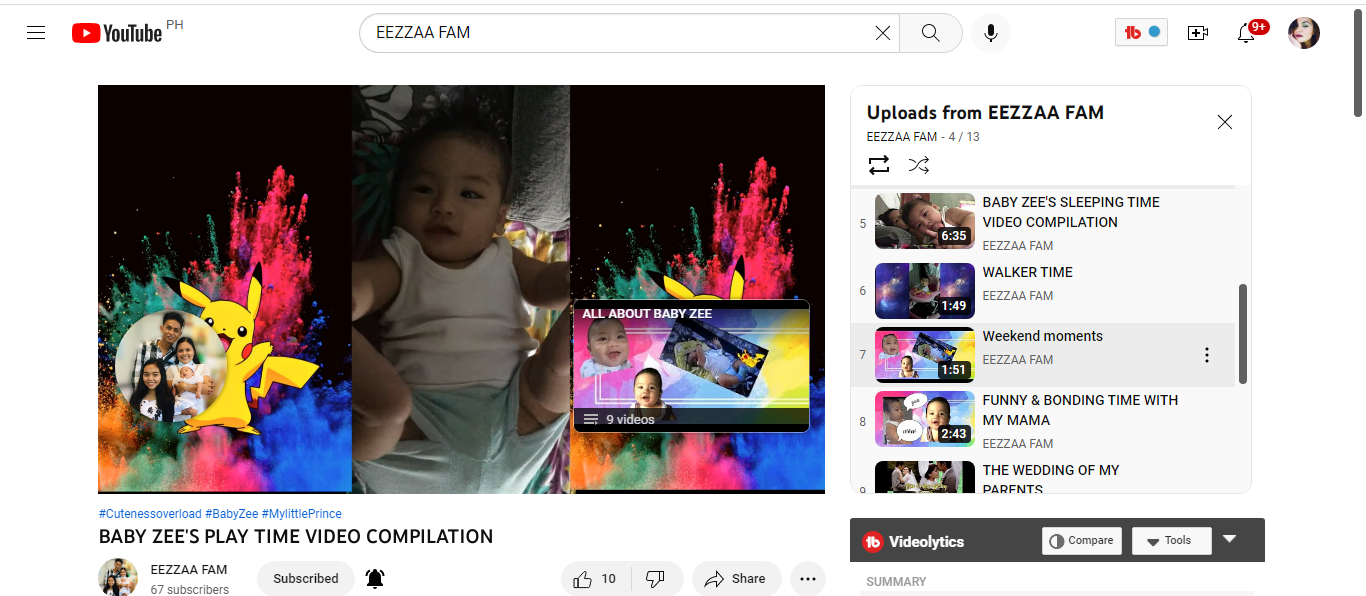Close the uploads playlist panel
Image resolution: width=1366 pixels, height=596 pixels.
coord(1224,122)
